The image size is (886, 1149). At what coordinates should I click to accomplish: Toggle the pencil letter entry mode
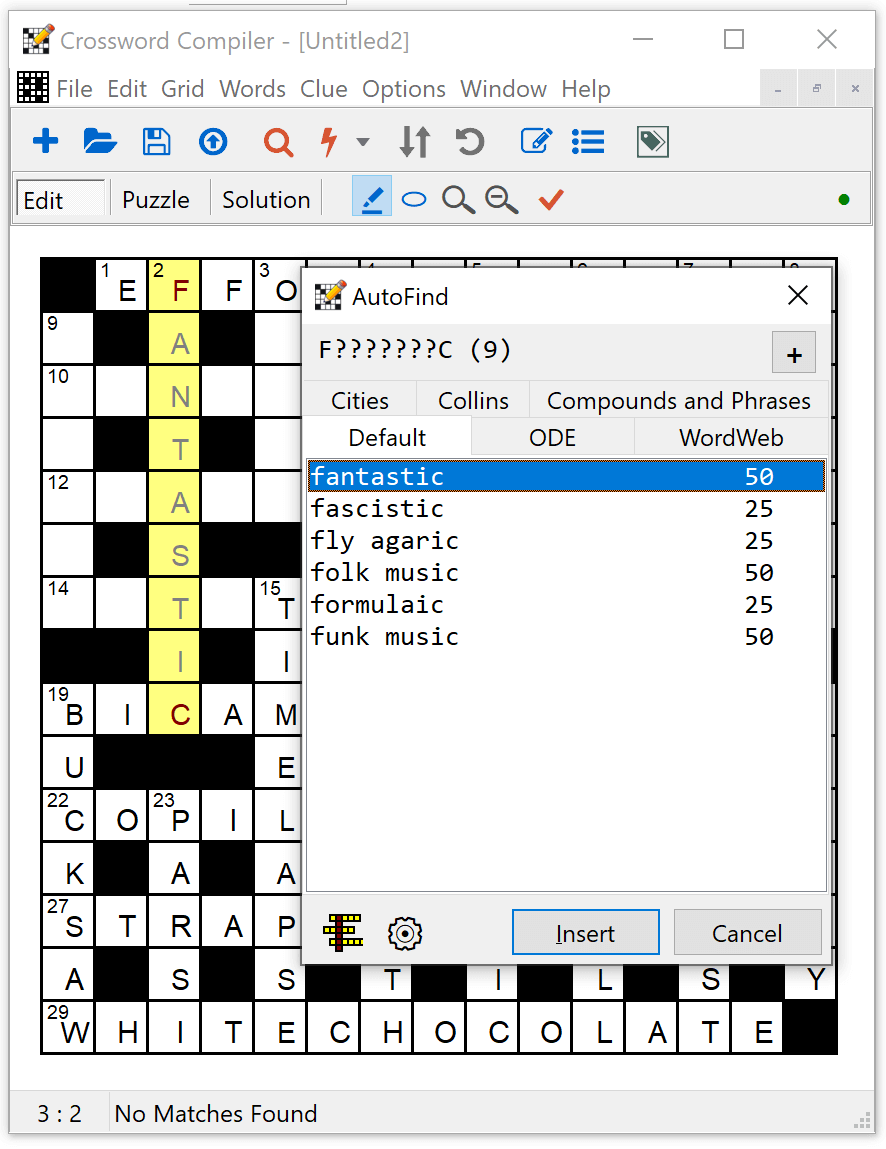(x=371, y=197)
